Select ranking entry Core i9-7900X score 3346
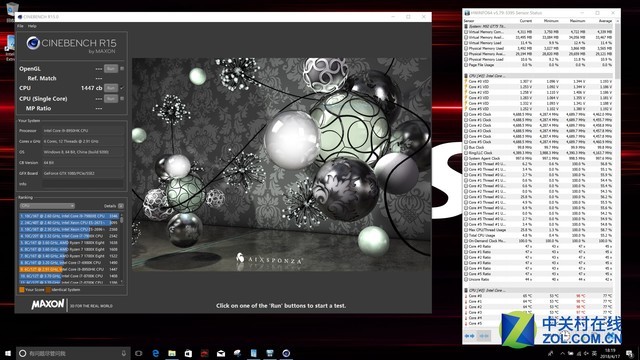 pyautogui.click(x=69, y=216)
